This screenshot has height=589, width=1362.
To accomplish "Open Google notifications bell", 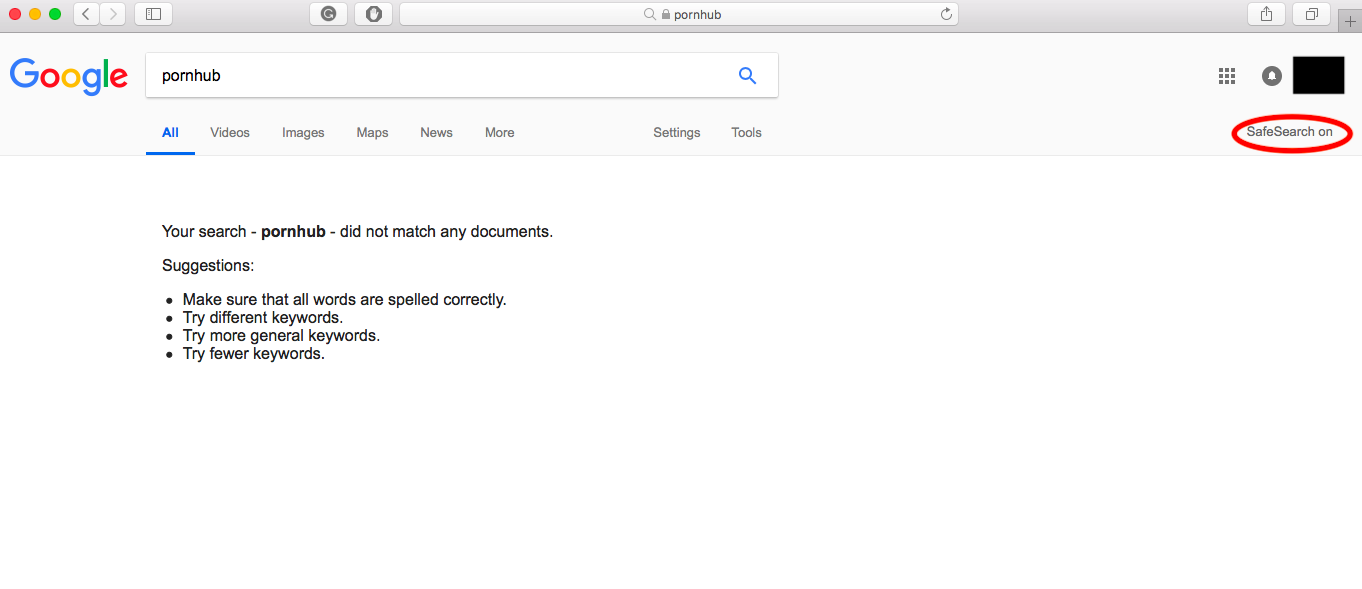I will pyautogui.click(x=1271, y=75).
